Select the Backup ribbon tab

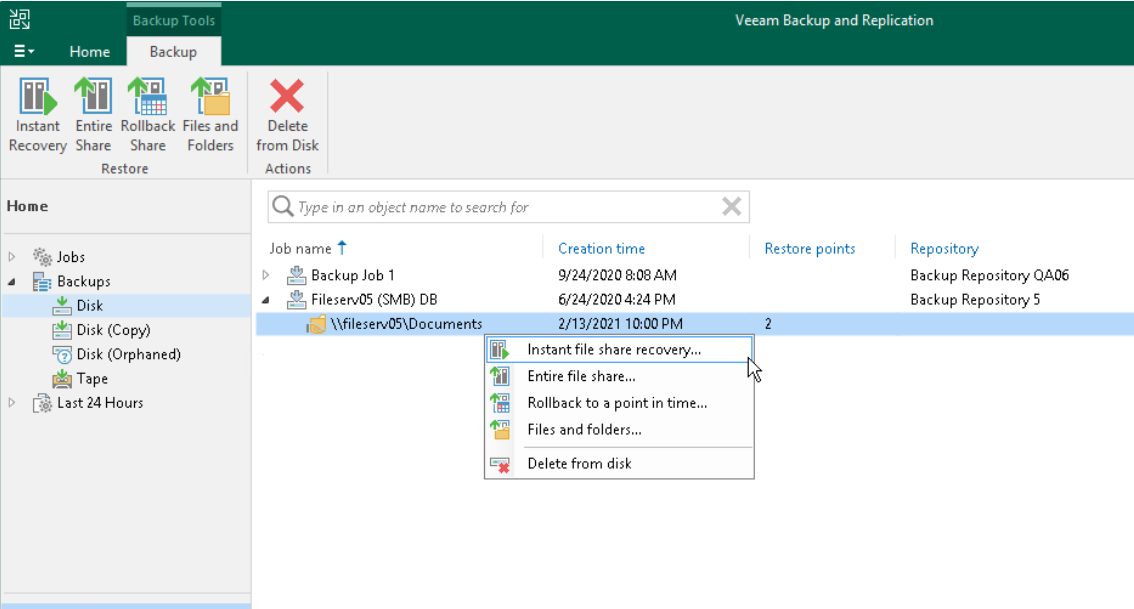174,51
